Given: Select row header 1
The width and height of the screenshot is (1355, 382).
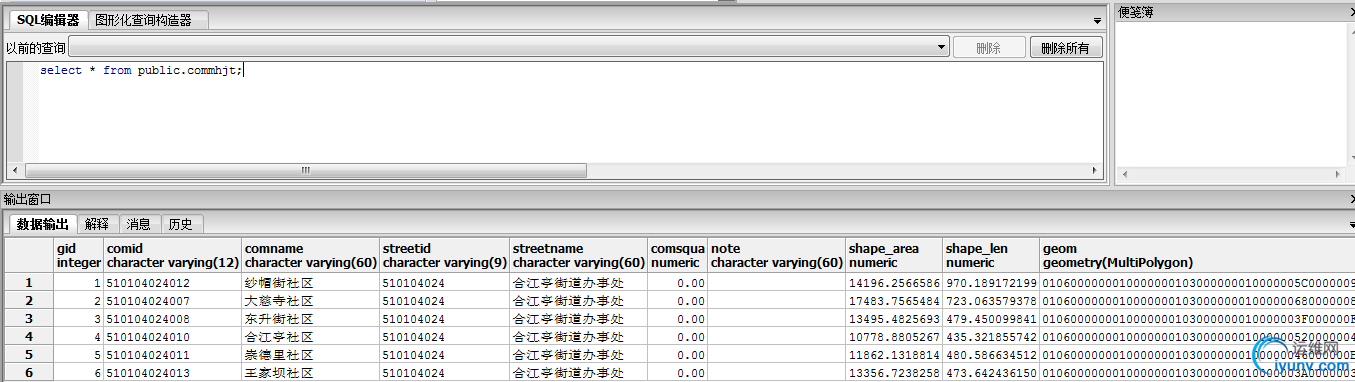Looking at the screenshot, I should [x=28, y=282].
